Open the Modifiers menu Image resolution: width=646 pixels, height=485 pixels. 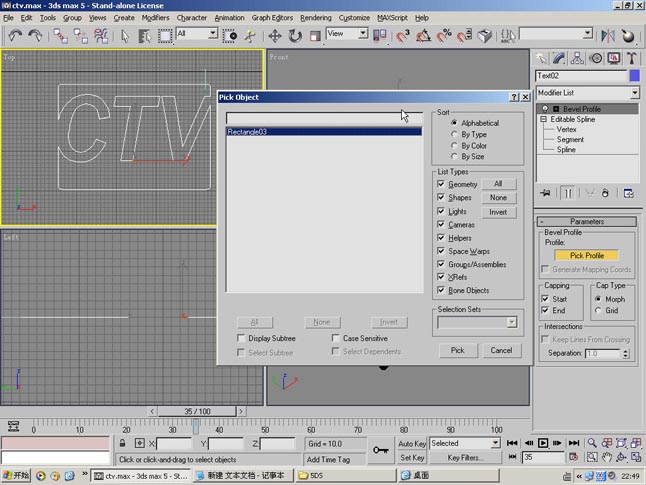tap(155, 18)
